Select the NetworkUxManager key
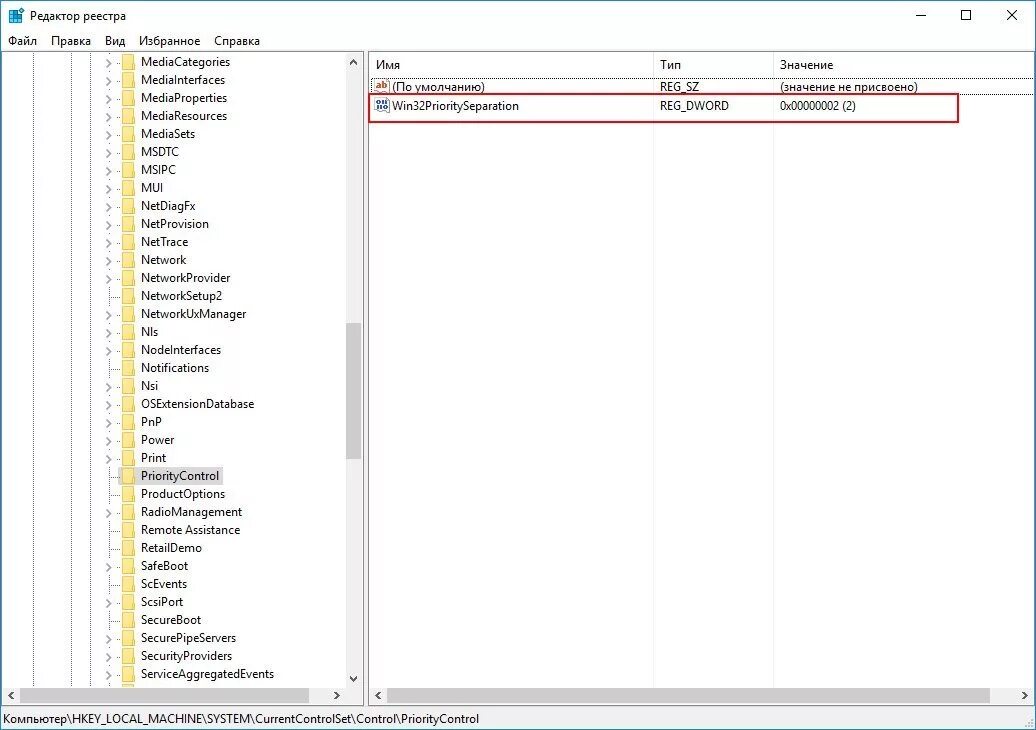The height and width of the screenshot is (730, 1036). click(x=194, y=314)
